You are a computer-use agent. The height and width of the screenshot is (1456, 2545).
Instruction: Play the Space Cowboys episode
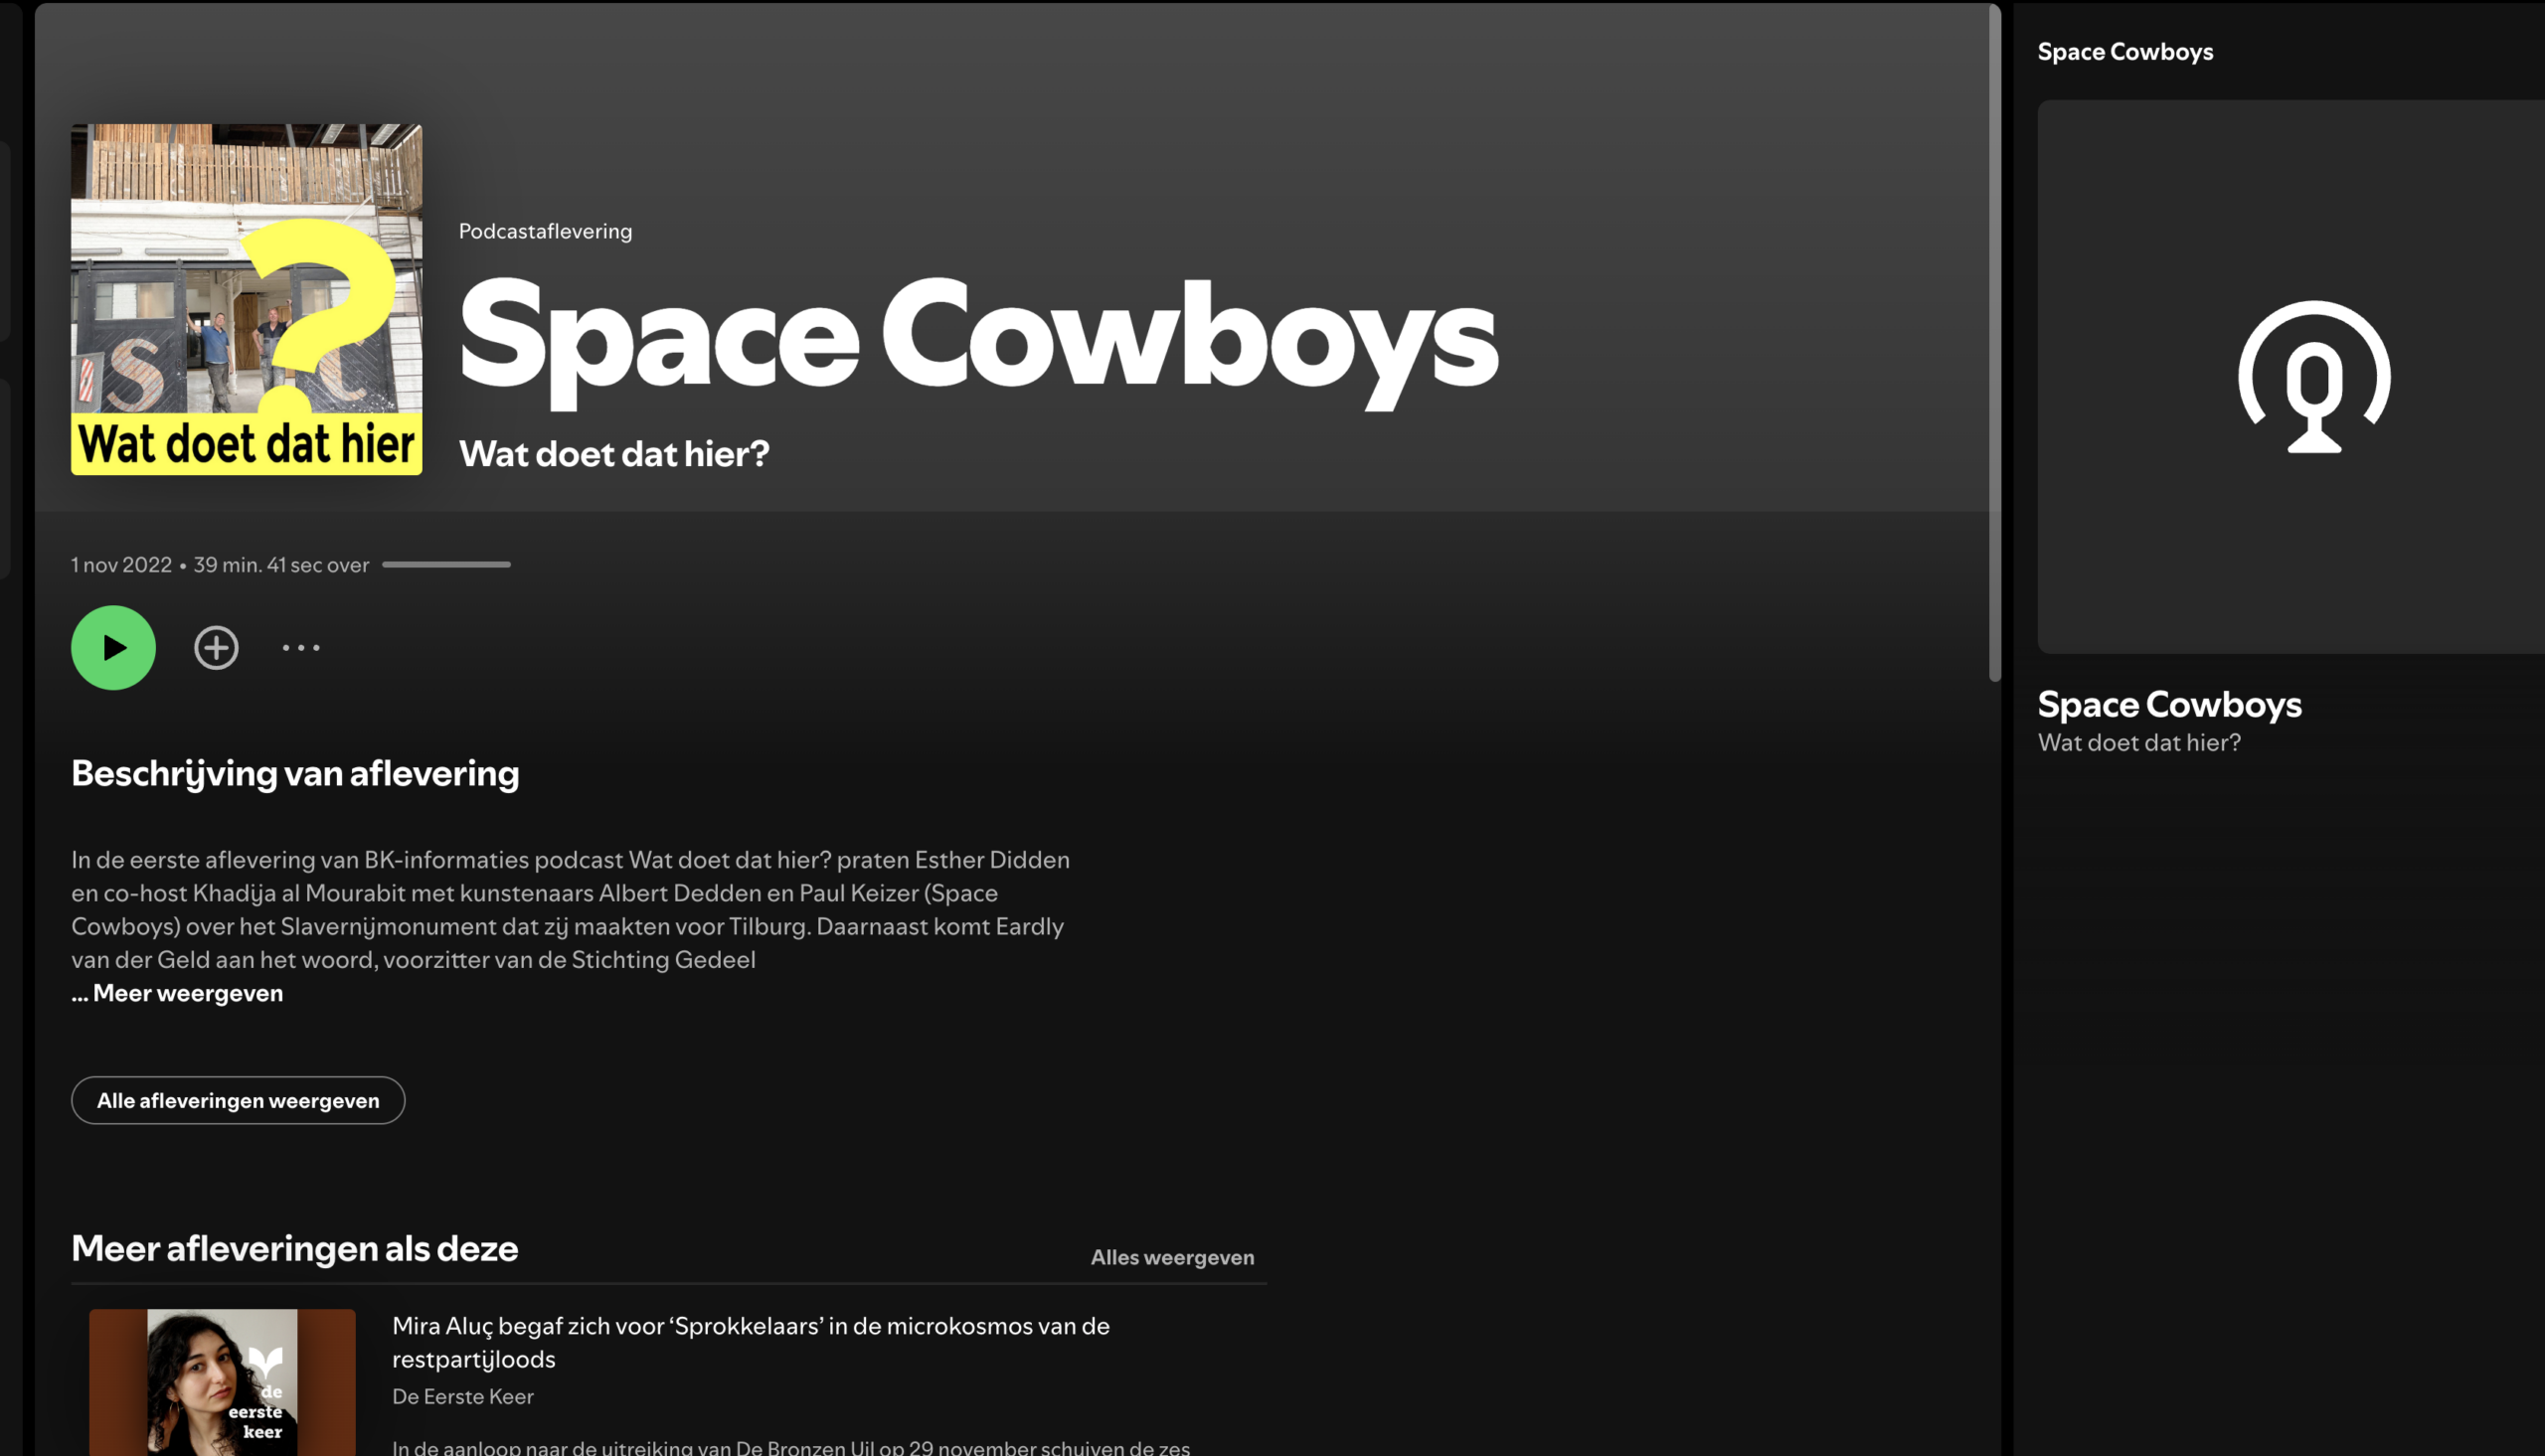[x=113, y=648]
